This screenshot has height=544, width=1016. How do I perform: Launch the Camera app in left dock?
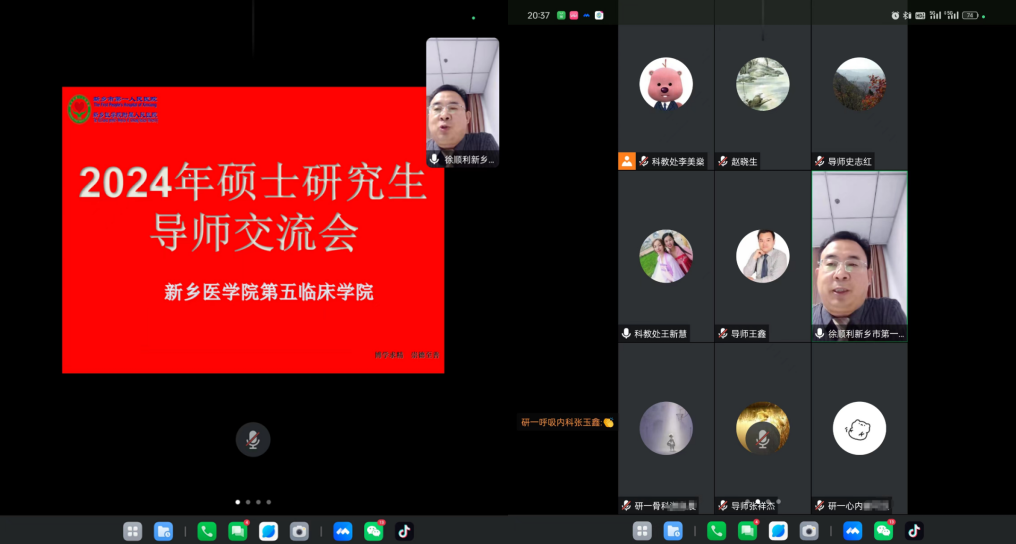pyautogui.click(x=299, y=532)
